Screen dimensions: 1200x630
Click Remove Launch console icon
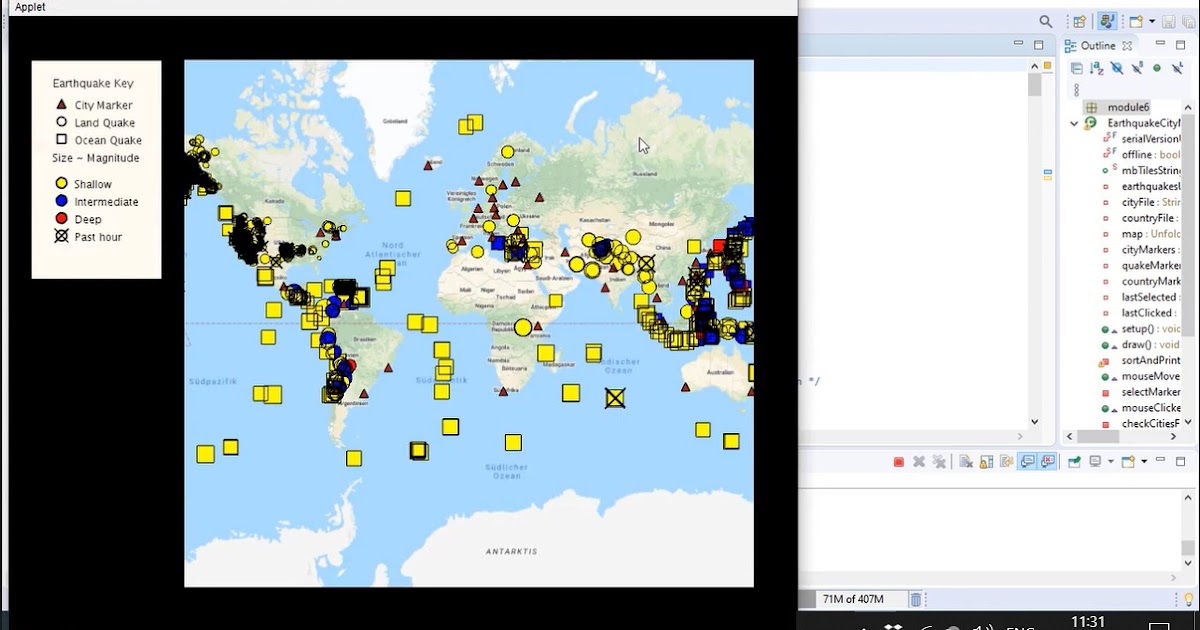pos(919,462)
